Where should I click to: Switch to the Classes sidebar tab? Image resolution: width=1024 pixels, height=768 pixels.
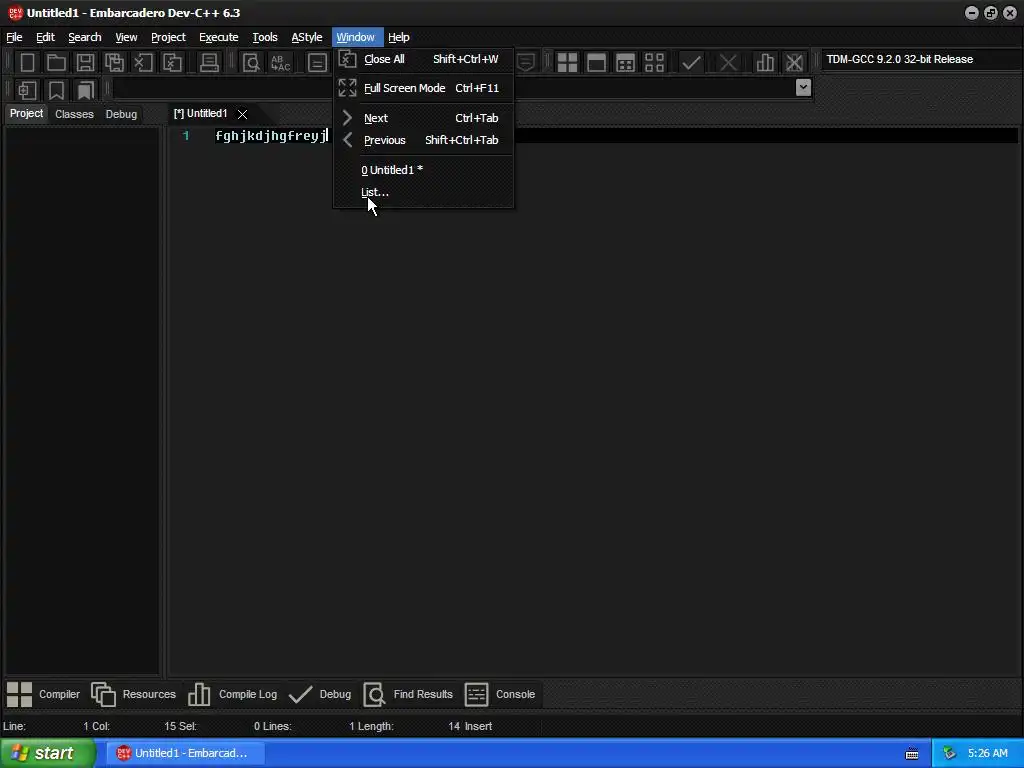click(74, 114)
